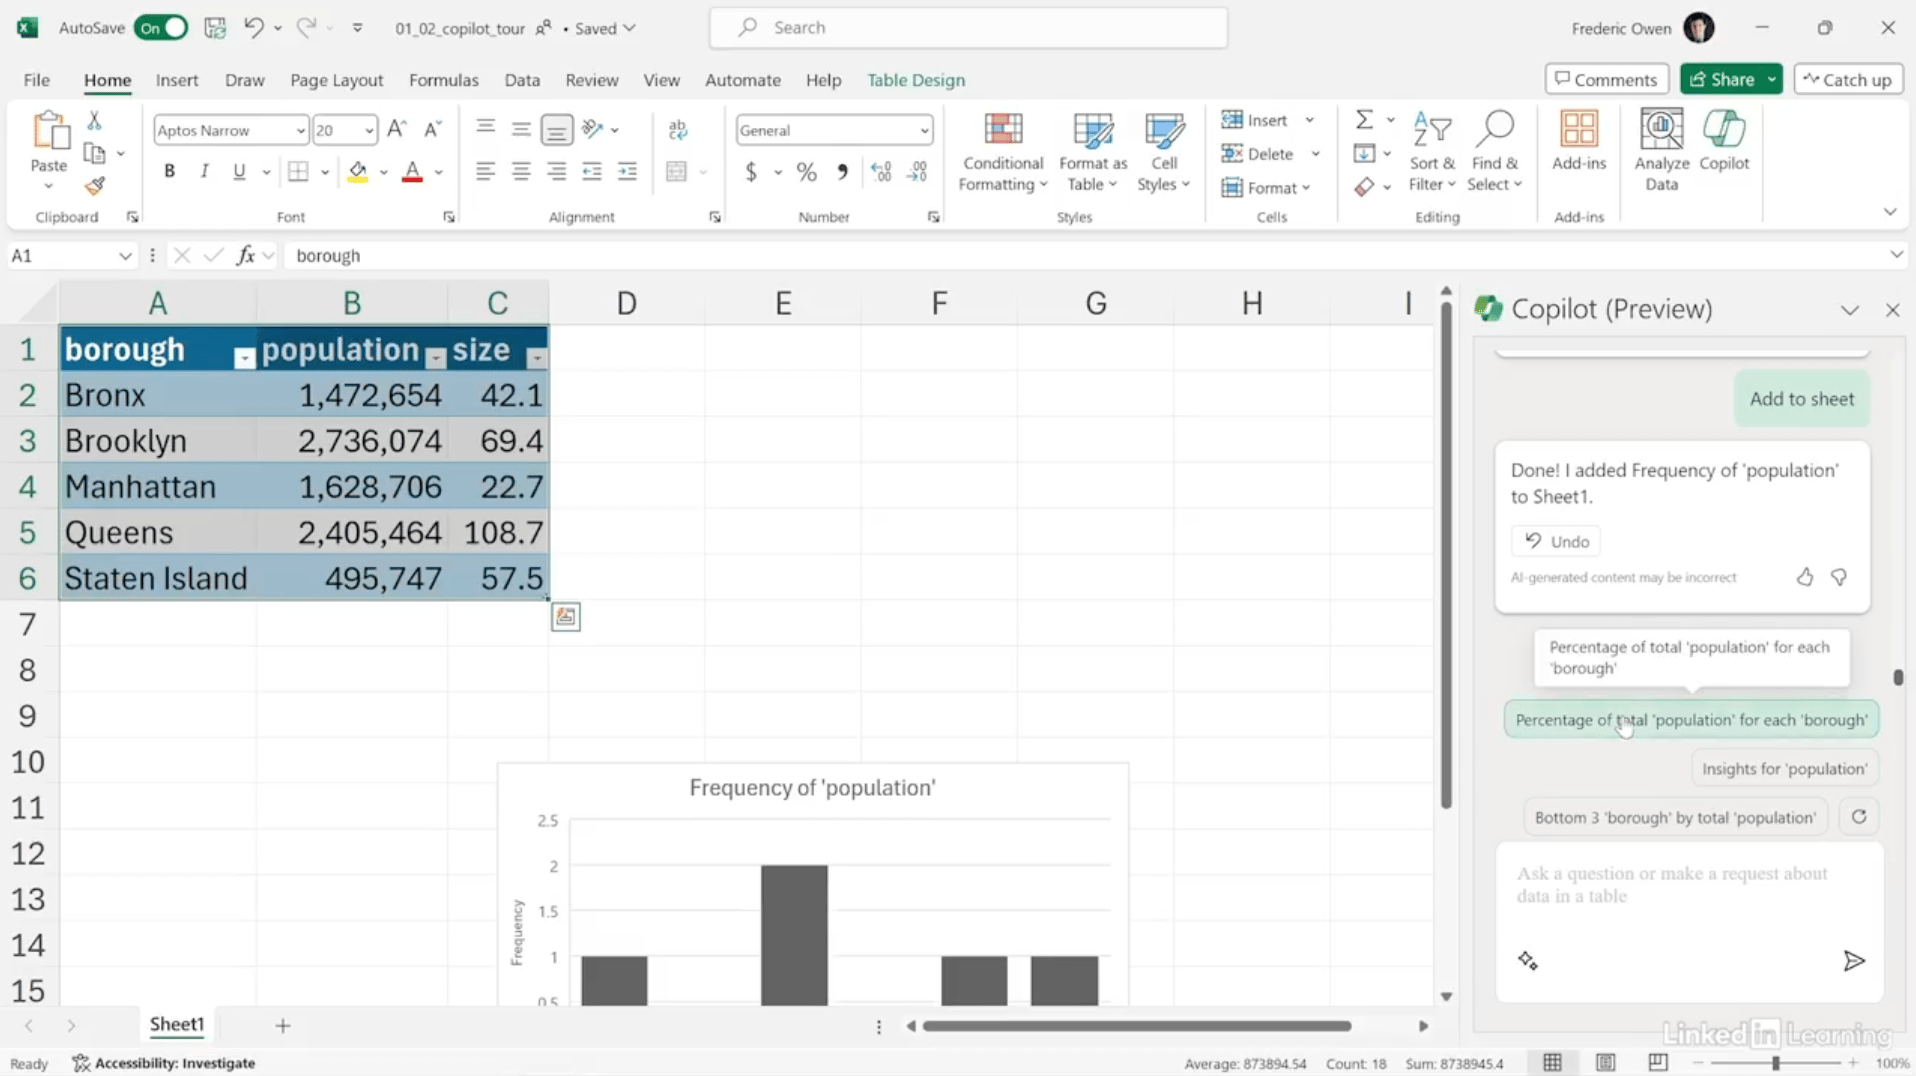Select the Sheet1 sheet tab
This screenshot has height=1076, width=1916.
tap(177, 1024)
